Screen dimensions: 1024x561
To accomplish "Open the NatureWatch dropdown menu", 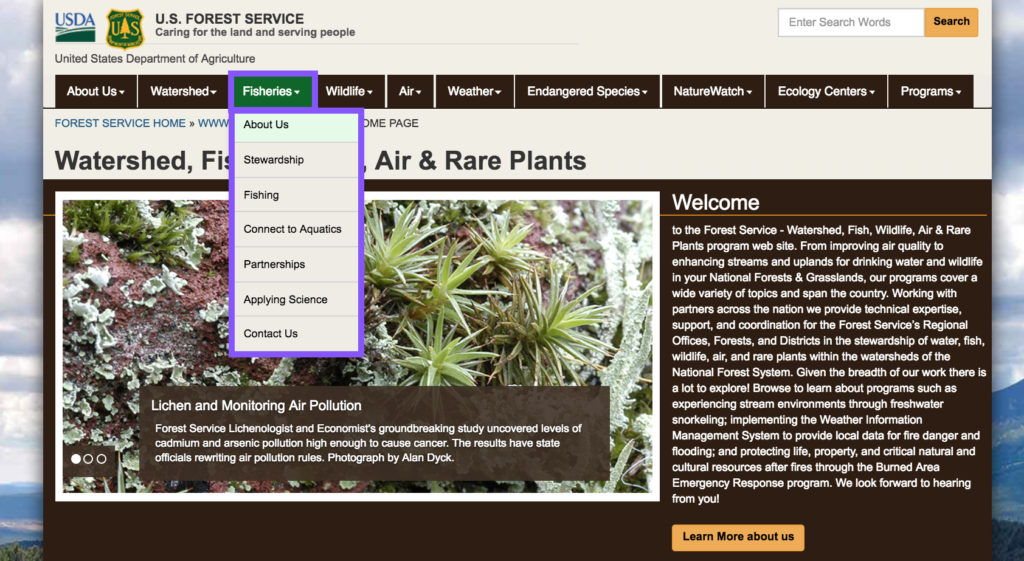I will [713, 91].
